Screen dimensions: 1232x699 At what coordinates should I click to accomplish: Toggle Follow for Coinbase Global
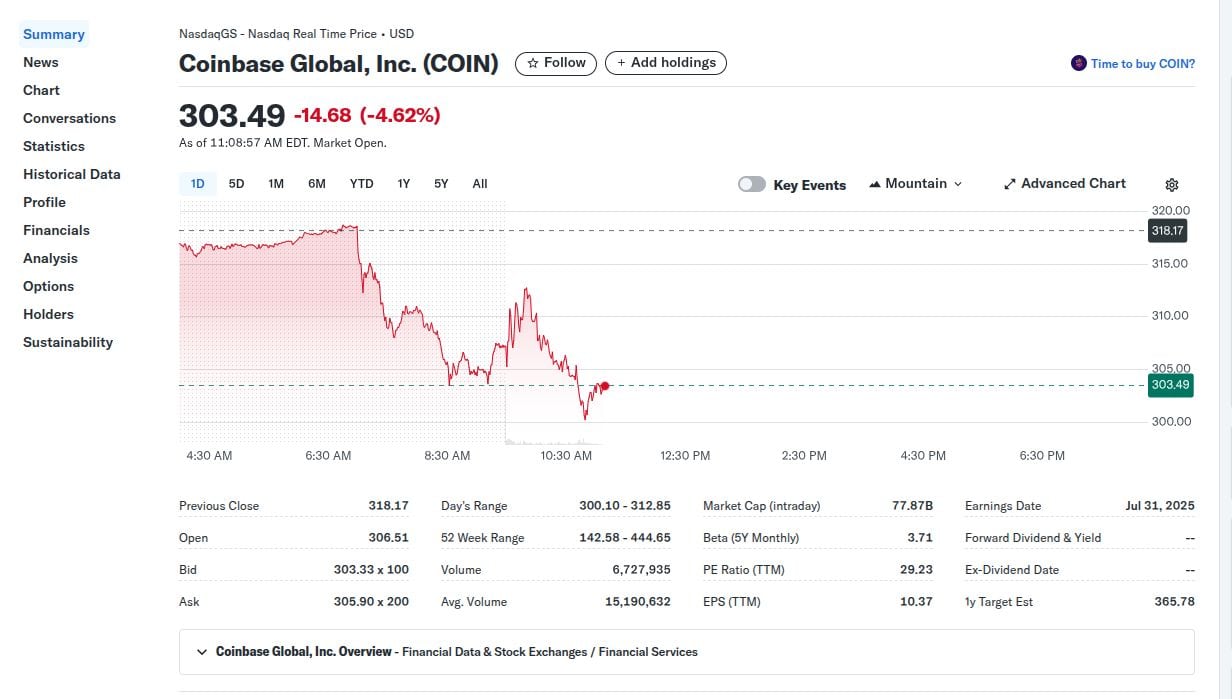pyautogui.click(x=555, y=62)
